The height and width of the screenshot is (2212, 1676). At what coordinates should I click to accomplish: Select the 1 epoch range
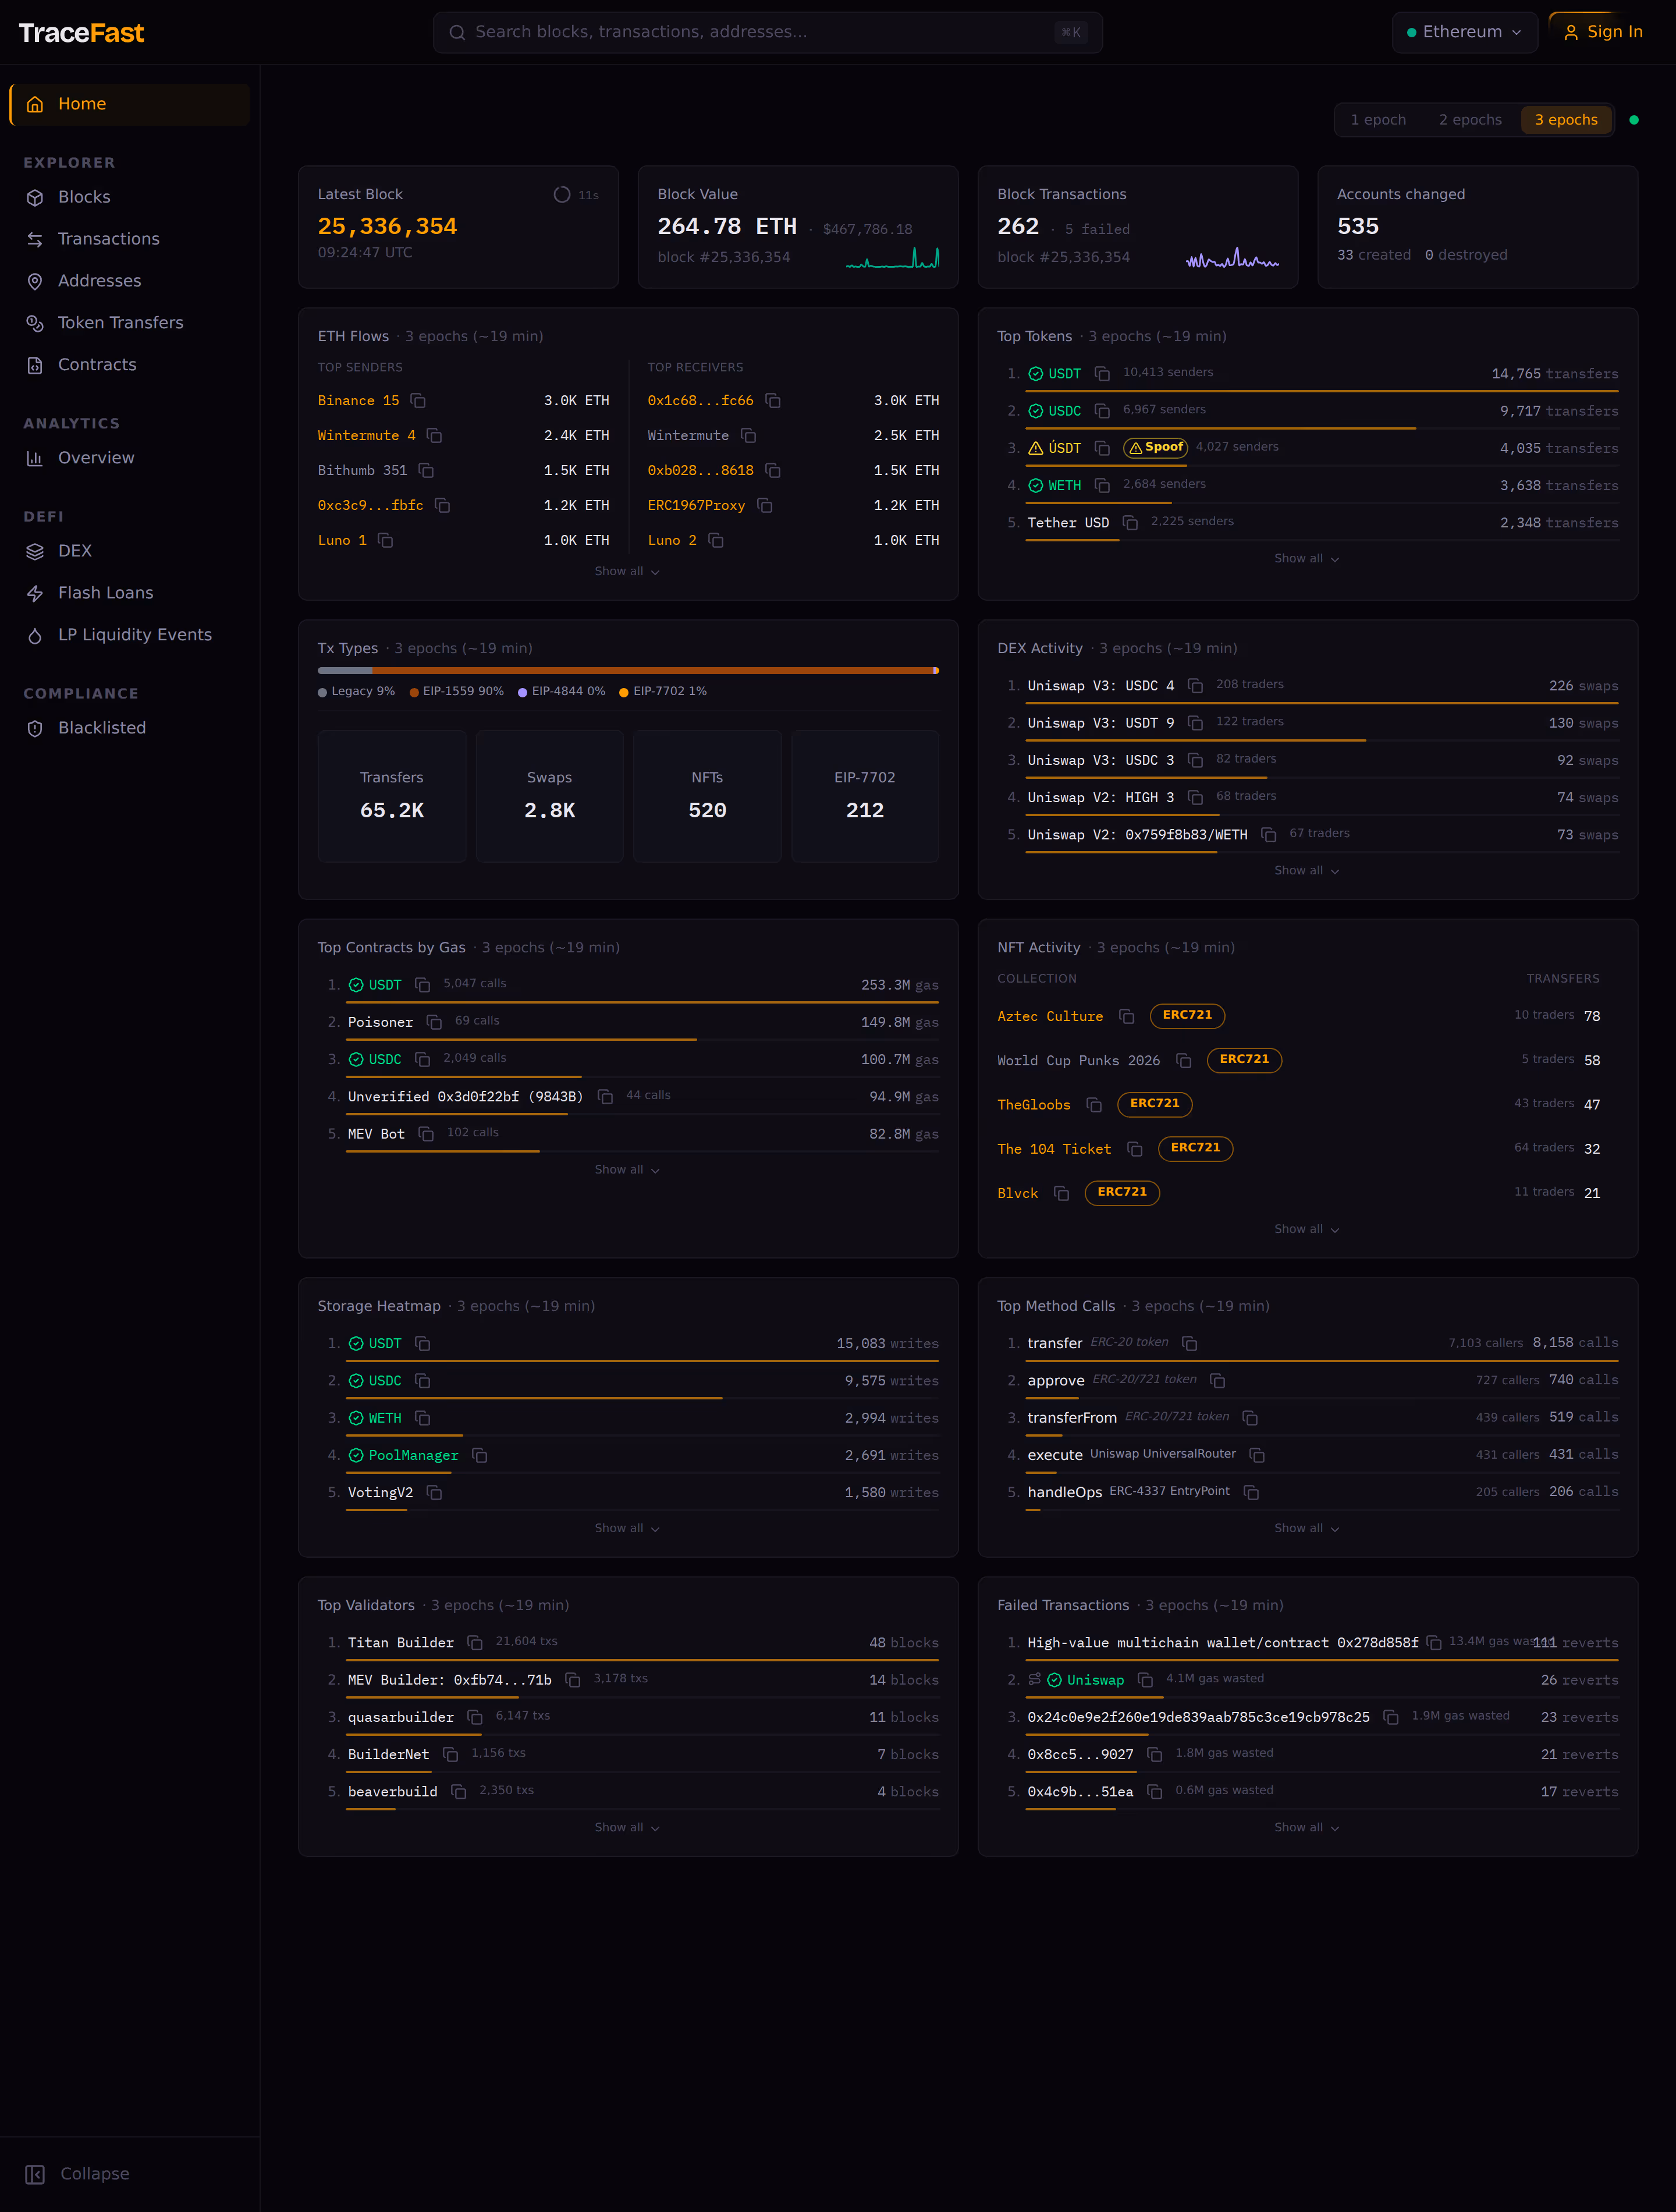point(1378,120)
